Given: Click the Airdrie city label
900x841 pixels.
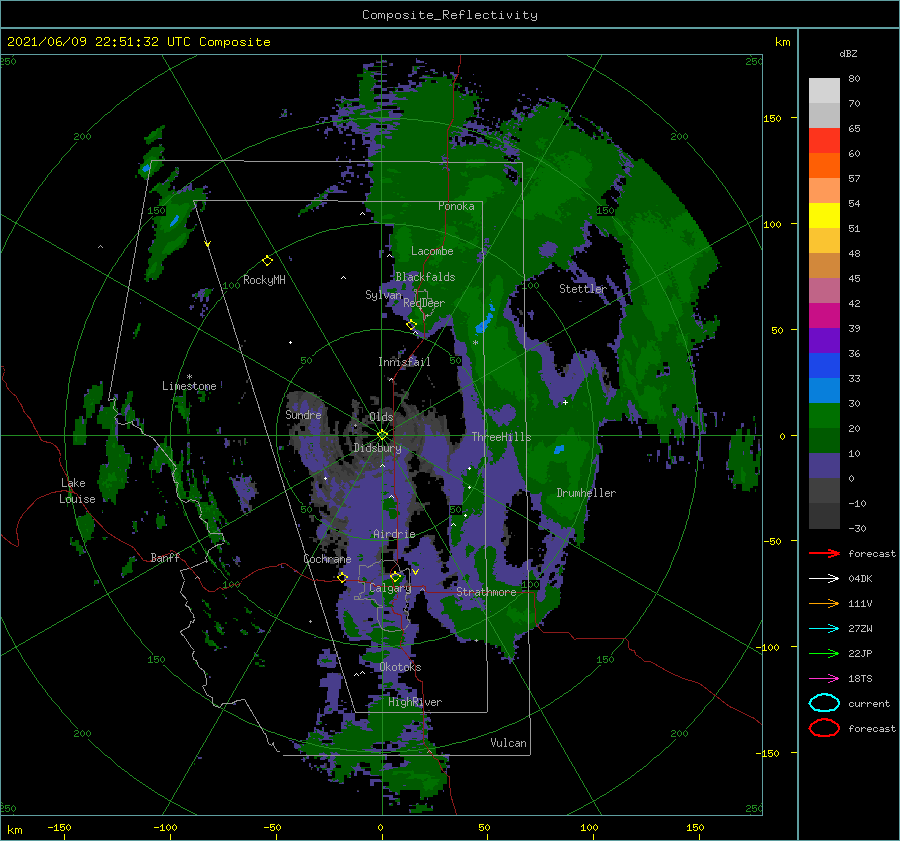Looking at the screenshot, I should coord(394,534).
